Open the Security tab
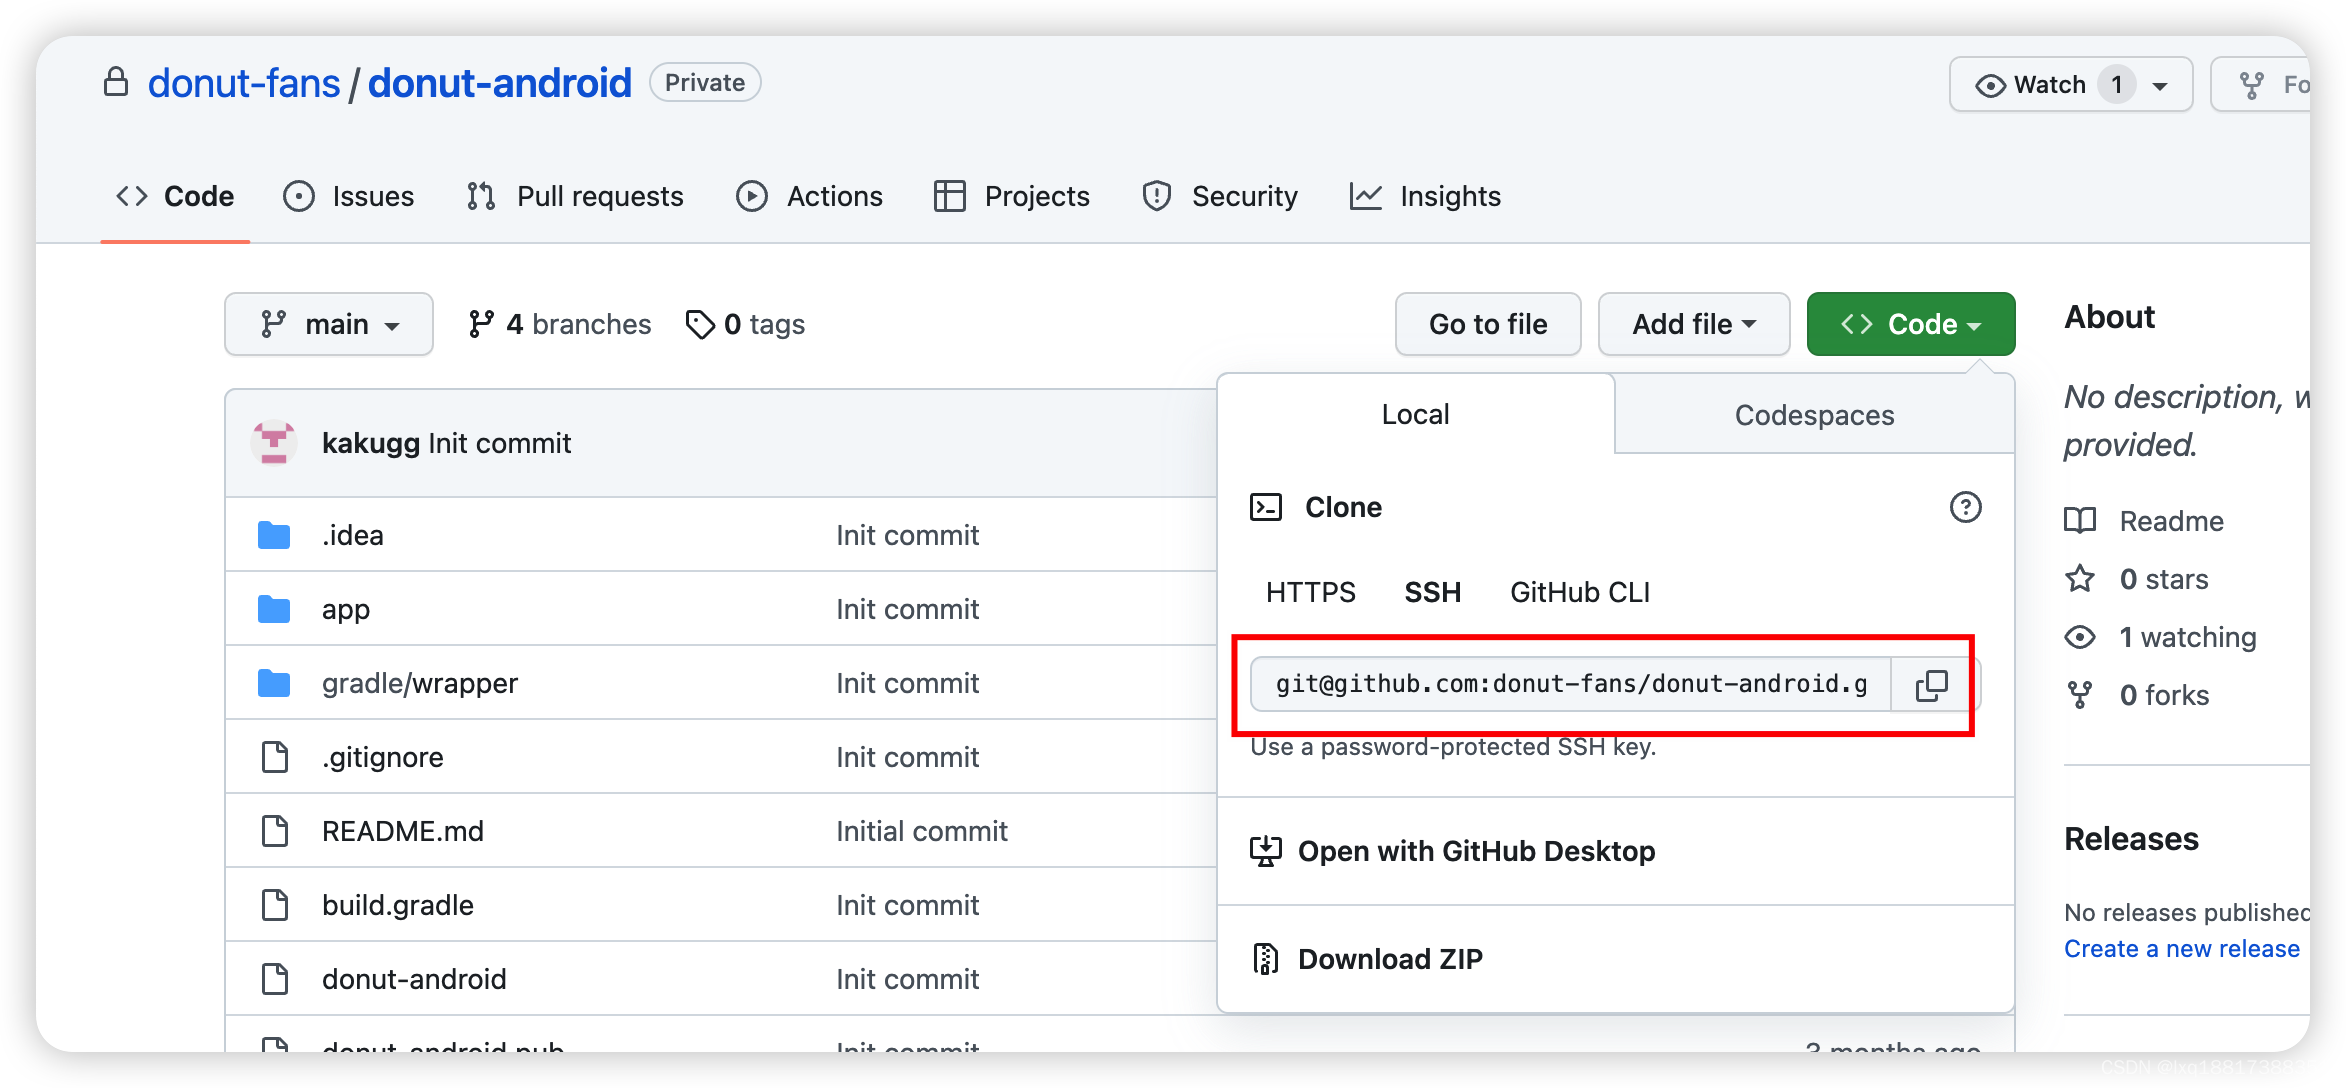Screen dimensions: 2346x1088 [1220, 196]
